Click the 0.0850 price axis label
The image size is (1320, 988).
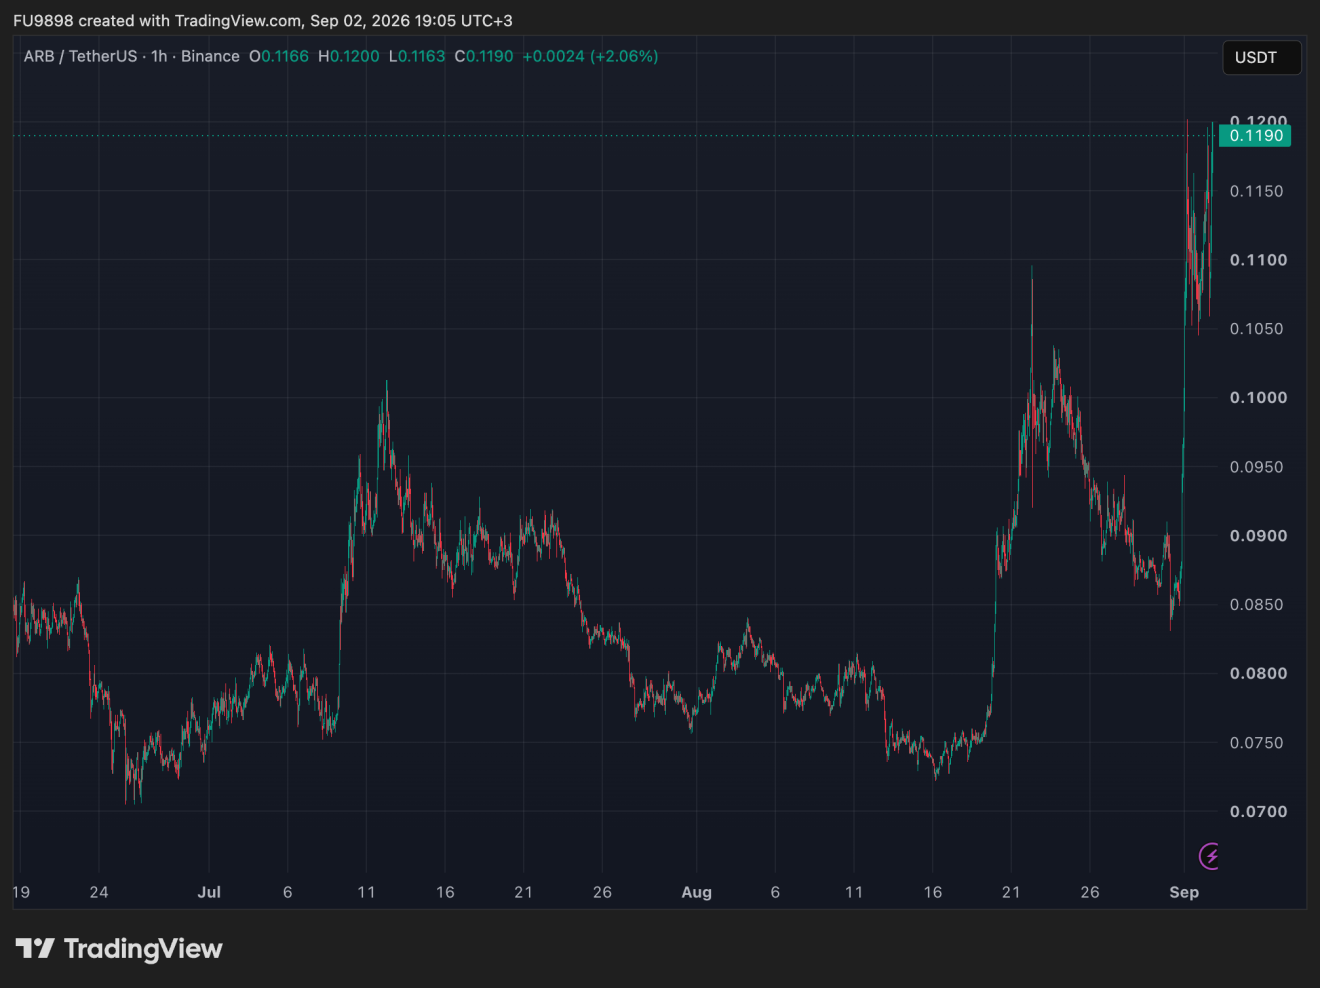pos(1256,605)
